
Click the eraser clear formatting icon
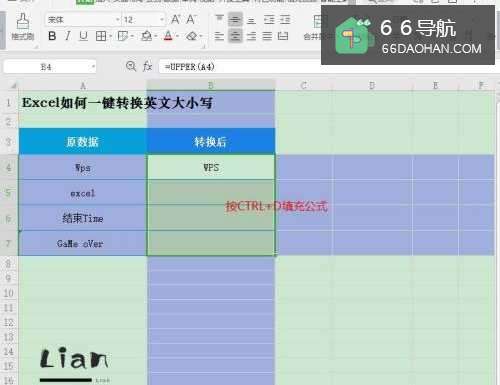click(x=191, y=36)
